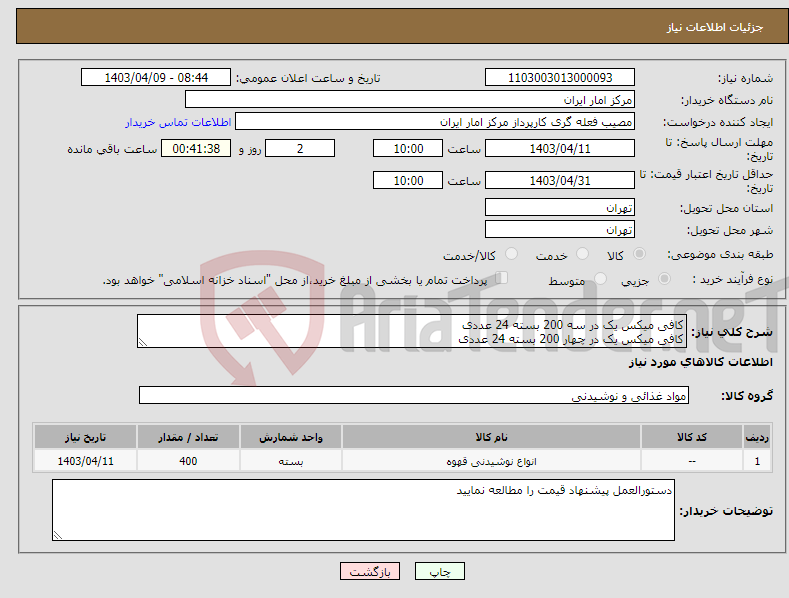Click the response deadline hour 10:00 field
This screenshot has height=598, width=789.
[x=408, y=148]
